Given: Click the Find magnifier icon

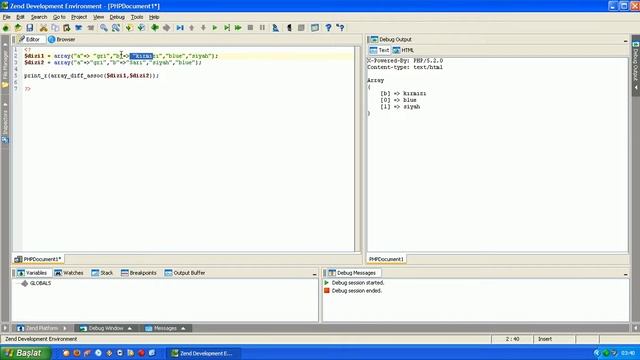Looking at the screenshot, I should [104, 28].
